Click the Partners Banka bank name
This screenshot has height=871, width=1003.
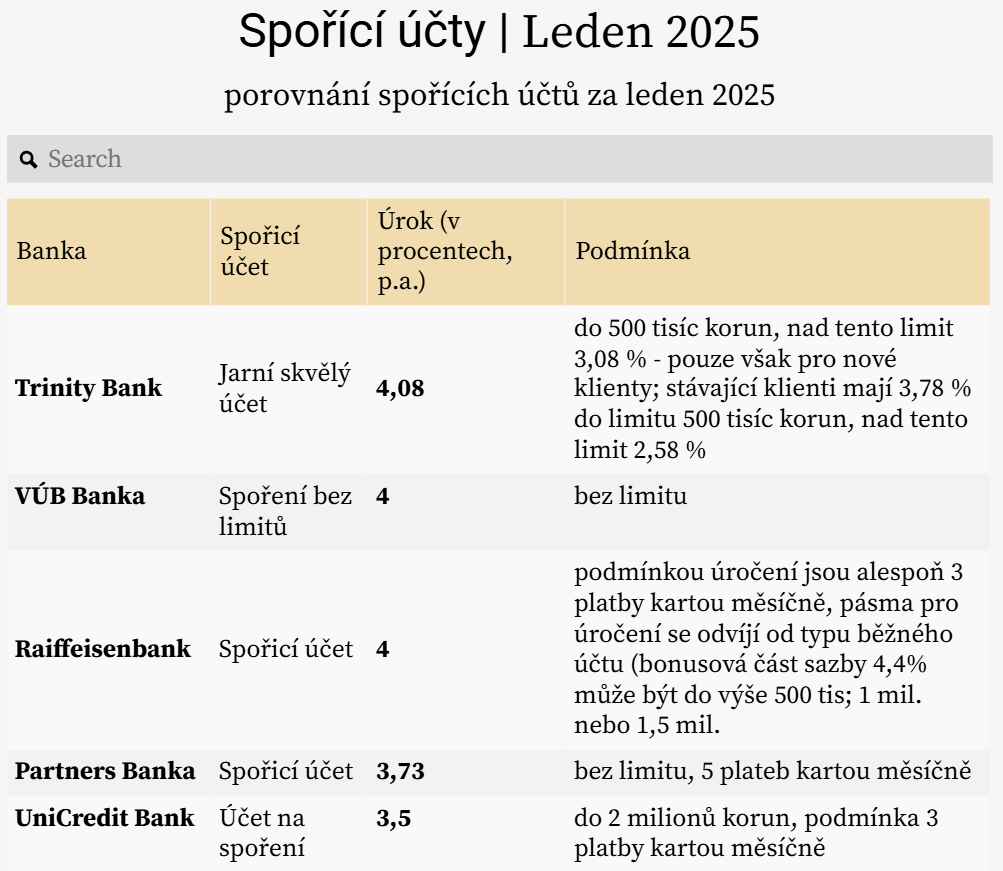pyautogui.click(x=105, y=772)
